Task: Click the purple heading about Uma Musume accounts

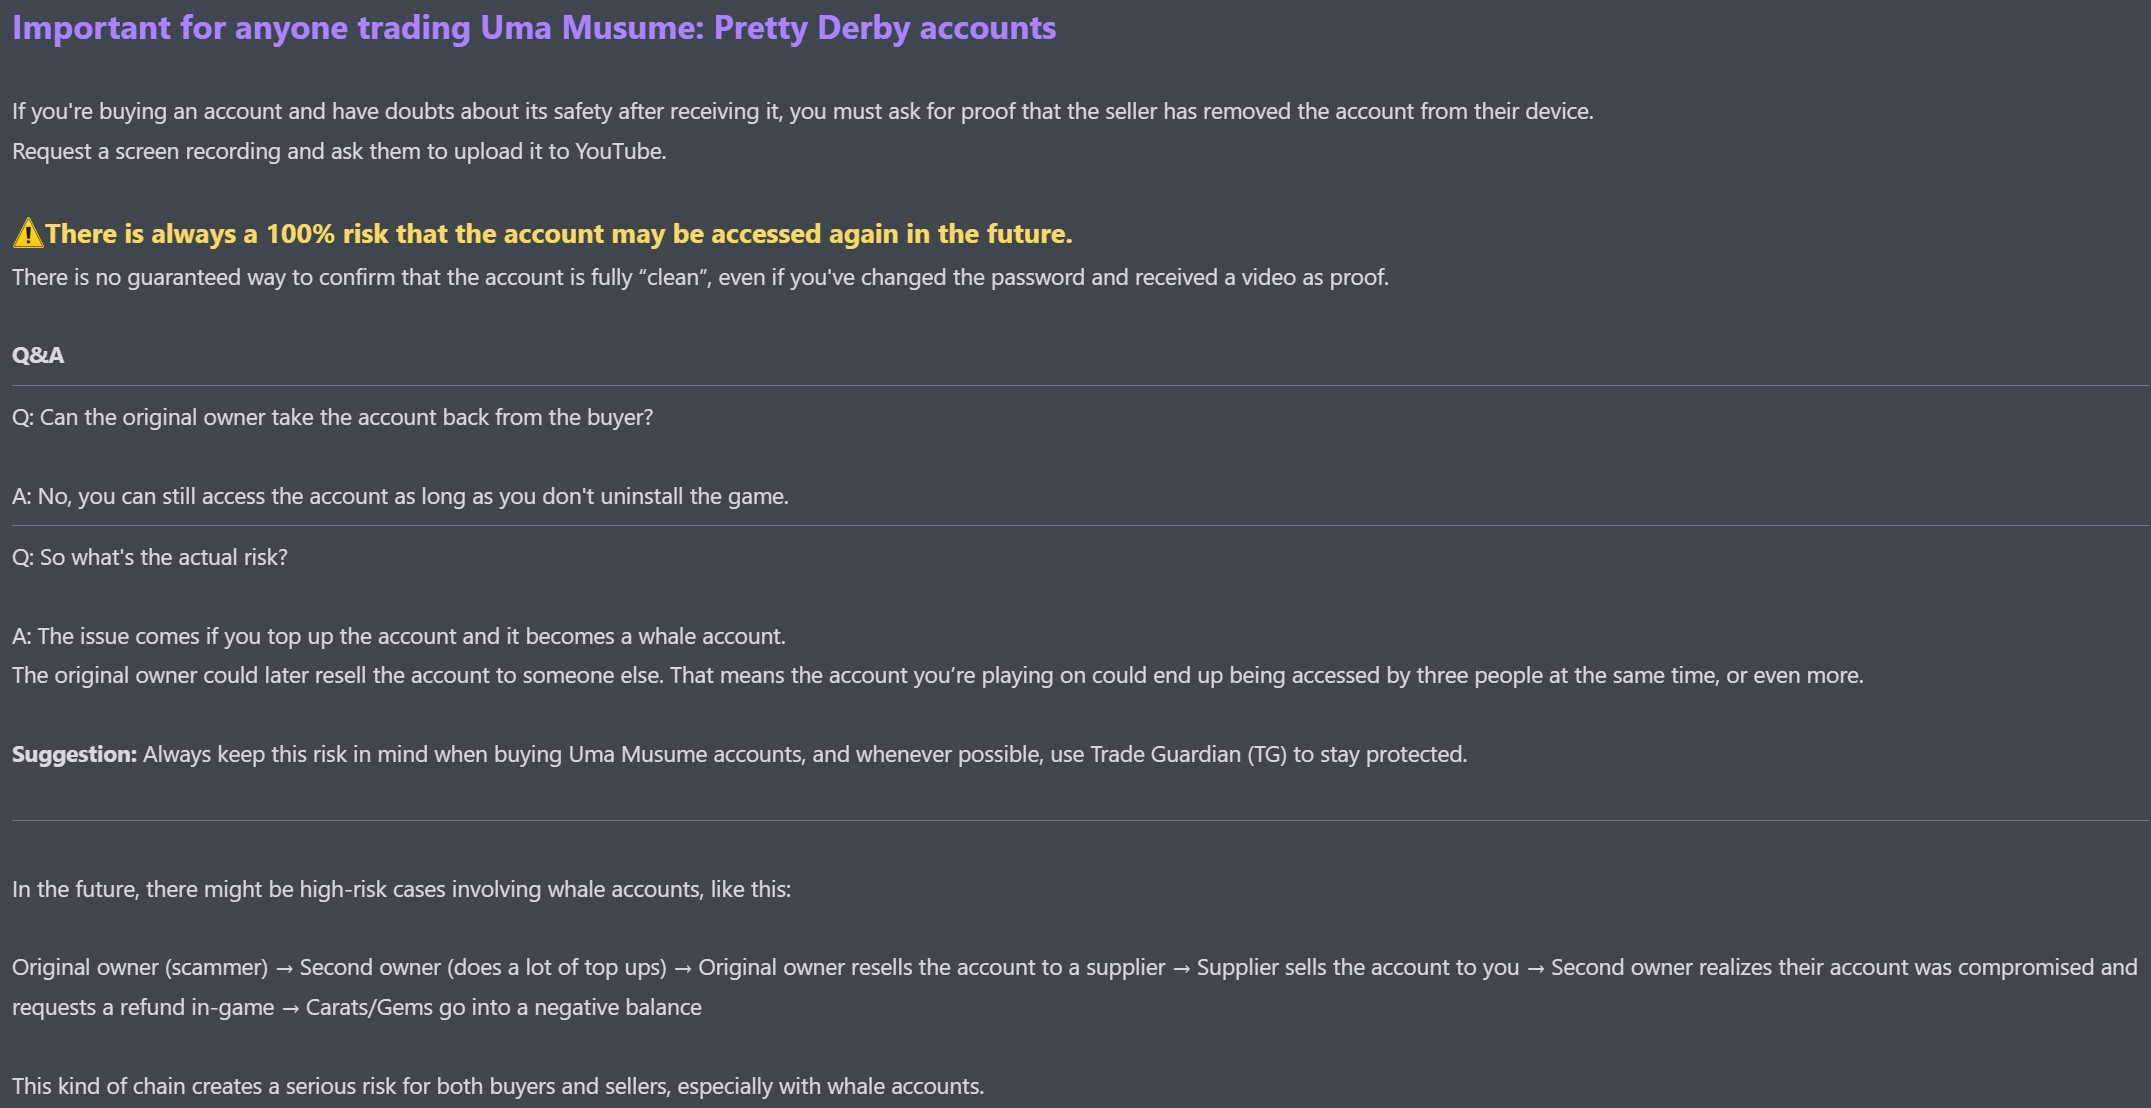Action: pos(534,28)
